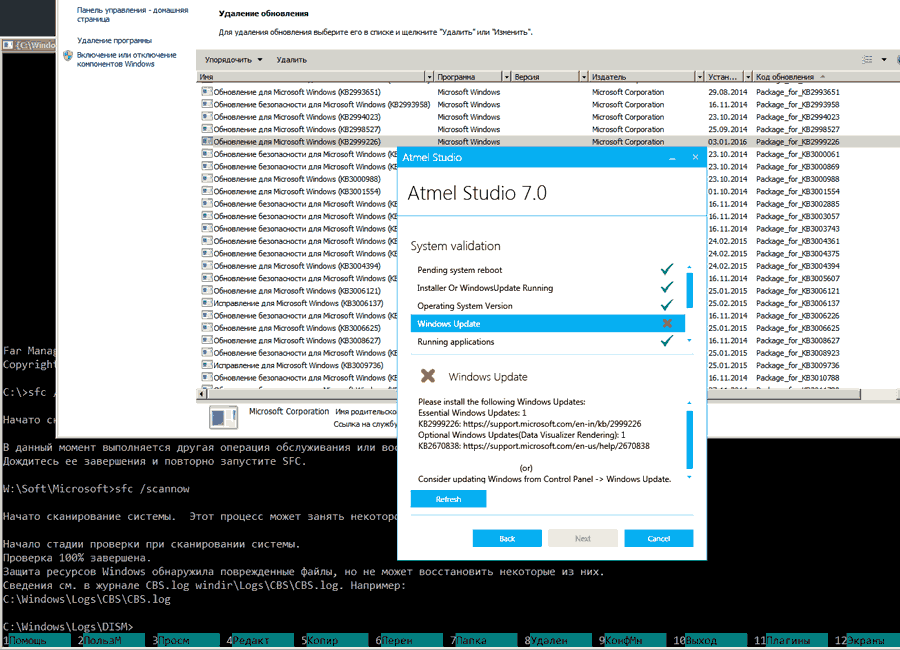Viewport: 900px width, 650px height.
Task: Sort by Имя column header
Action: tap(311, 76)
